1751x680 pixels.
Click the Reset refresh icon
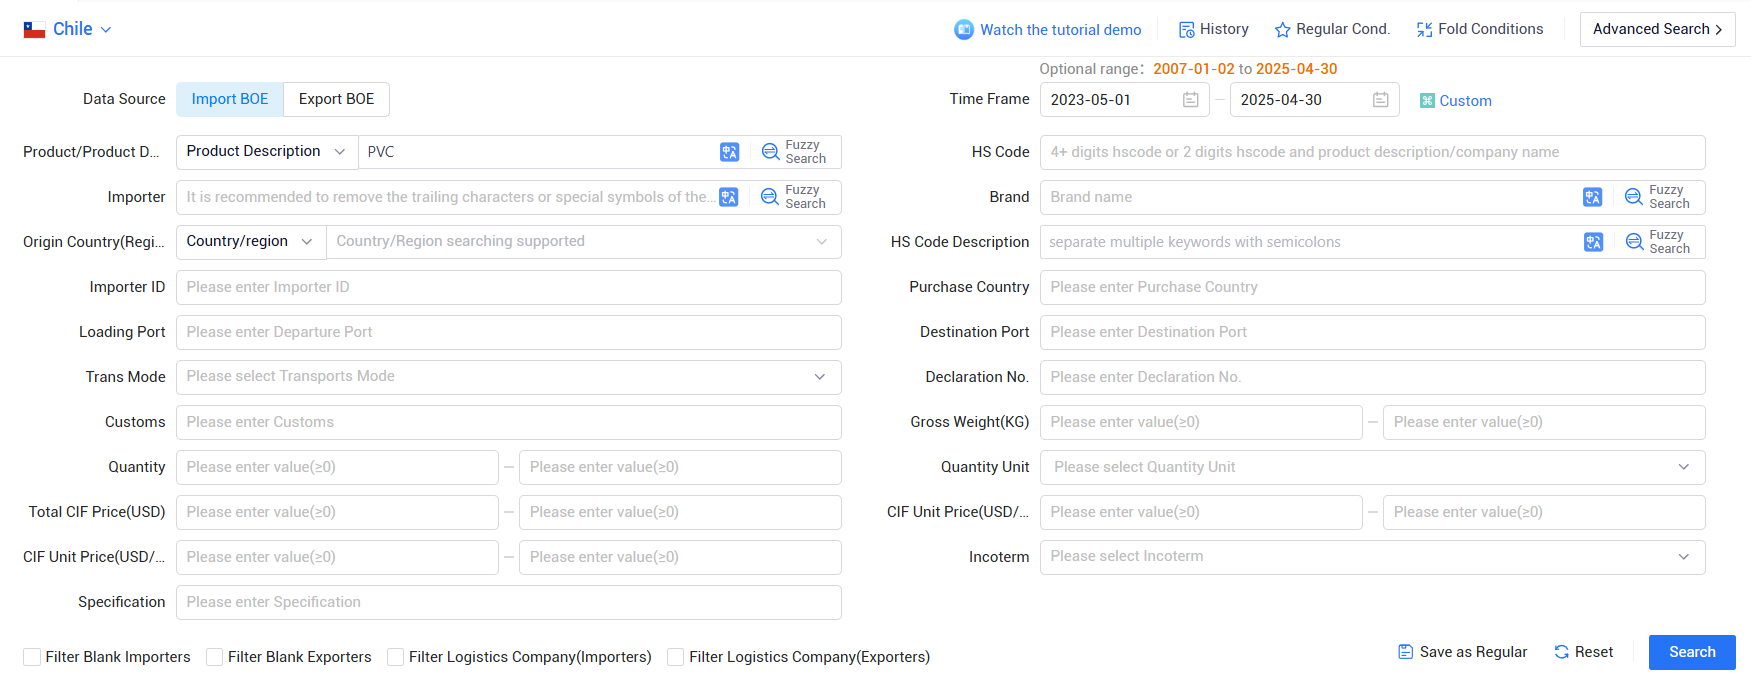point(1561,652)
